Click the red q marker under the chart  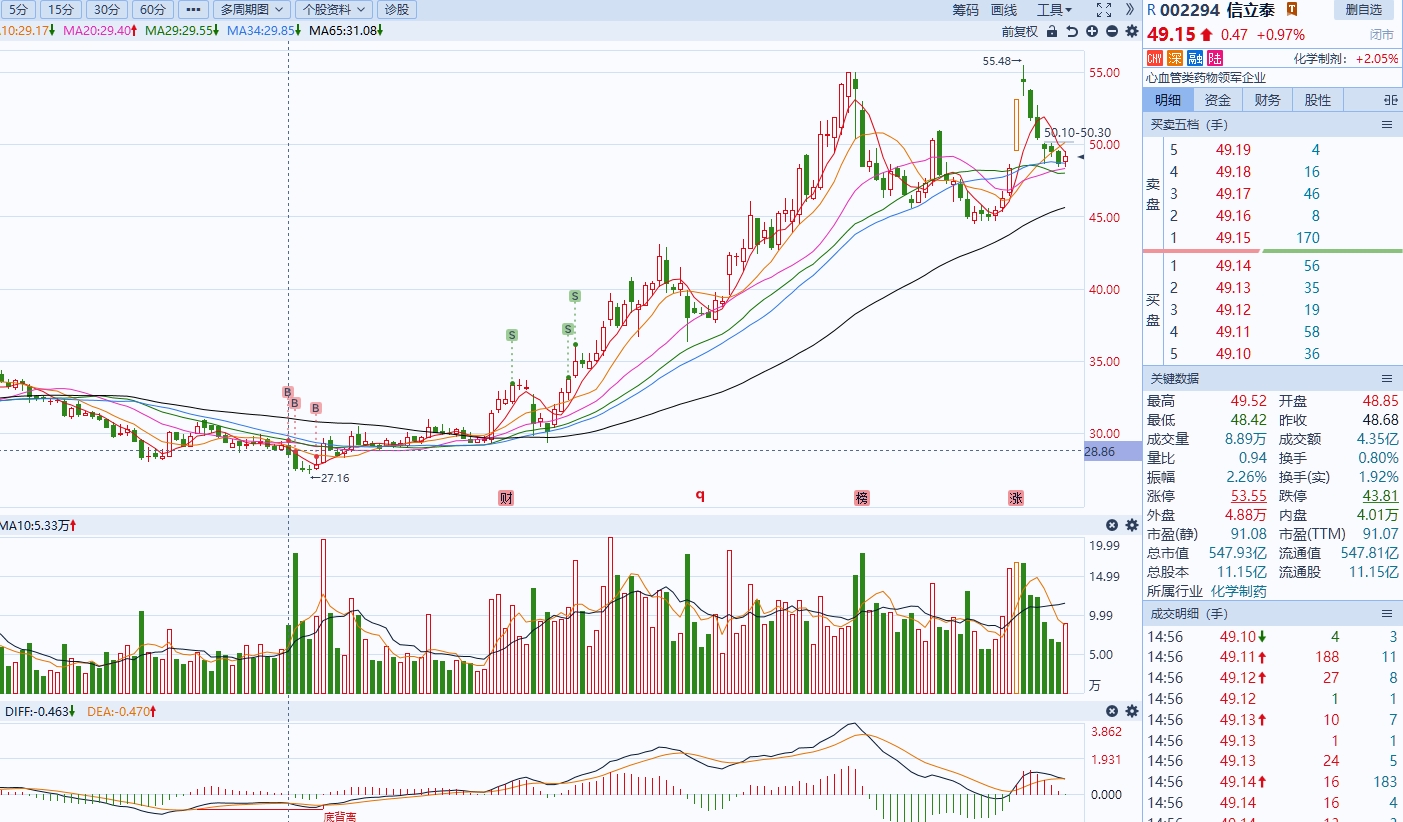(700, 494)
